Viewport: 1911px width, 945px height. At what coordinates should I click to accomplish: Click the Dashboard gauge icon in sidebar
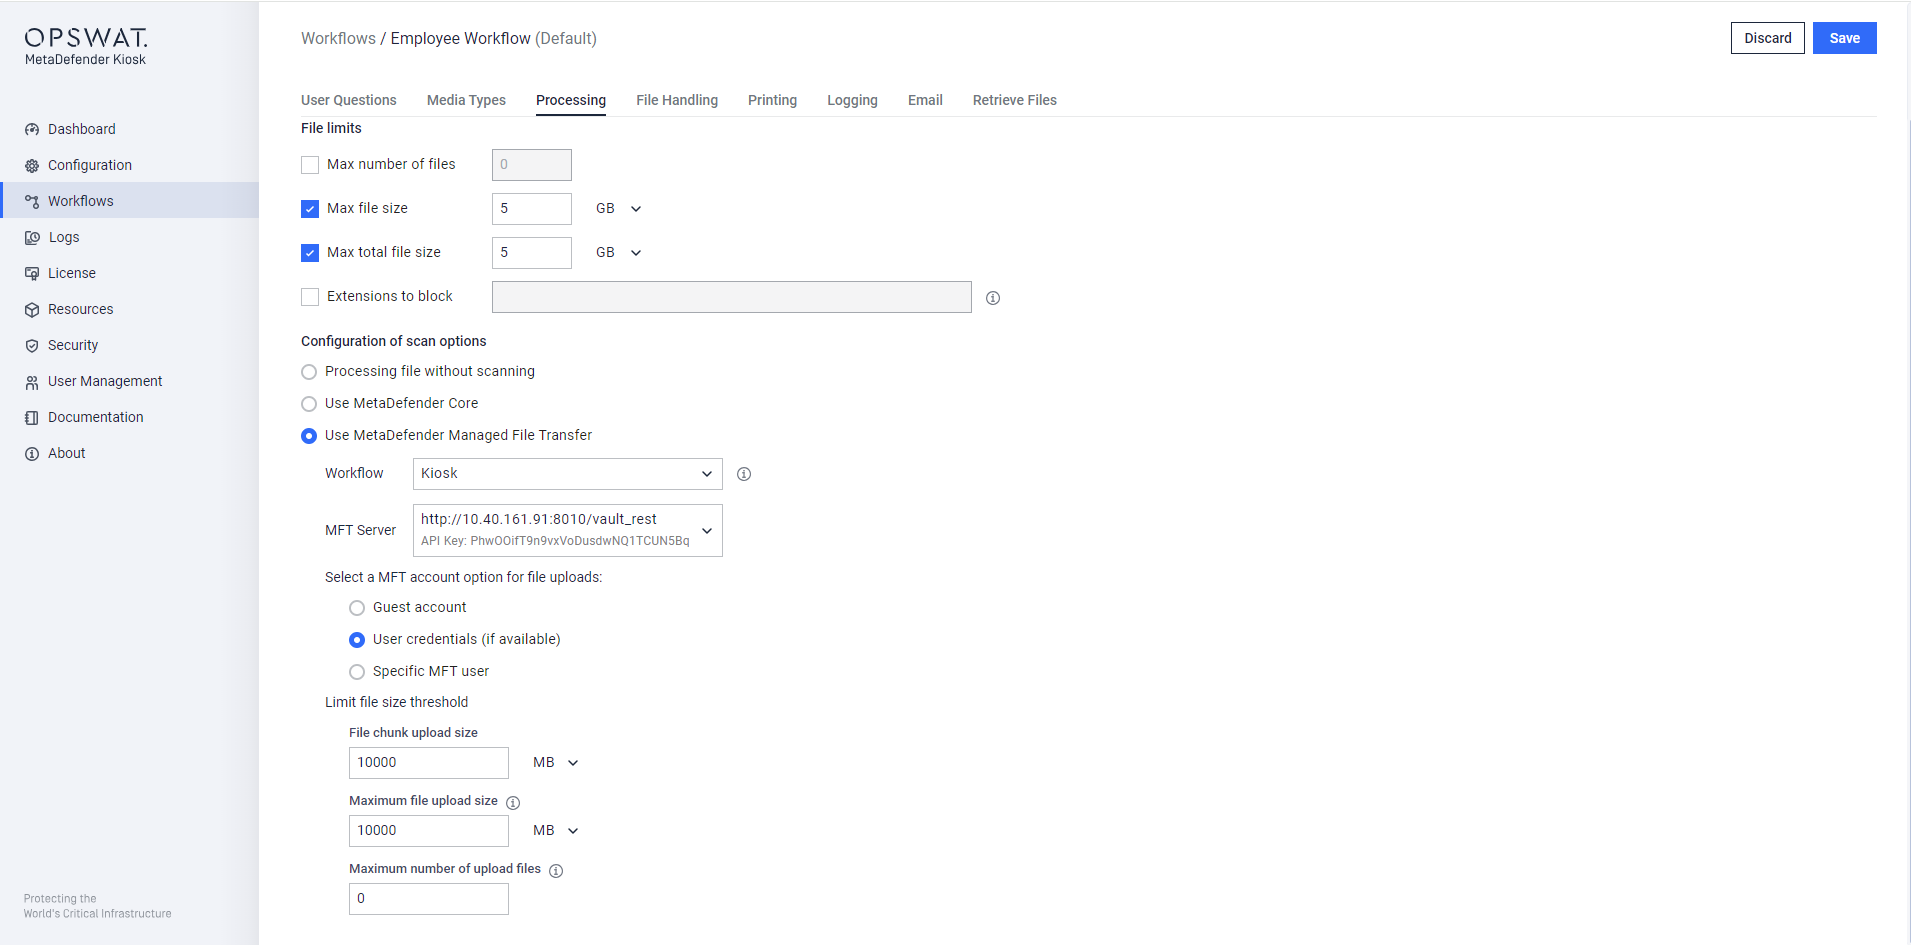point(32,130)
